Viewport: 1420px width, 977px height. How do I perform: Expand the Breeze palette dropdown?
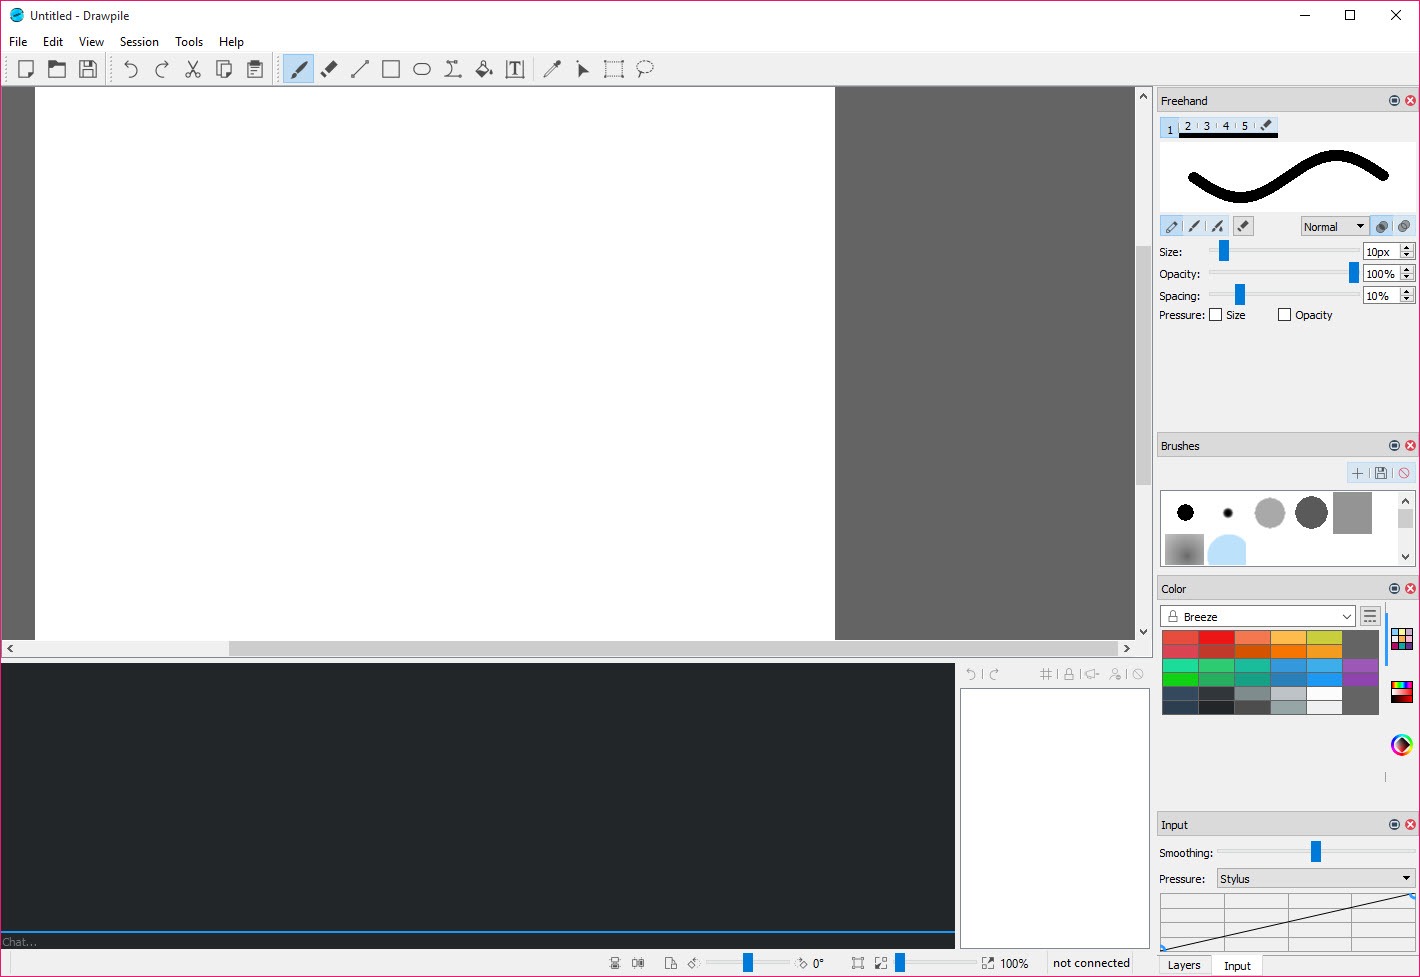point(1258,617)
